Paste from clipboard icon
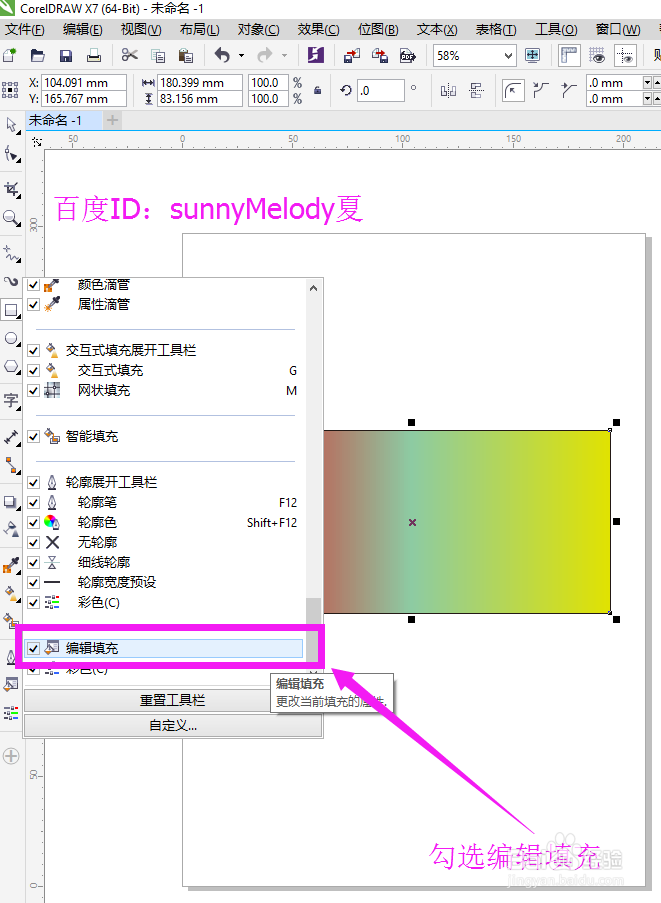The width and height of the screenshot is (661, 903). pyautogui.click(x=185, y=55)
